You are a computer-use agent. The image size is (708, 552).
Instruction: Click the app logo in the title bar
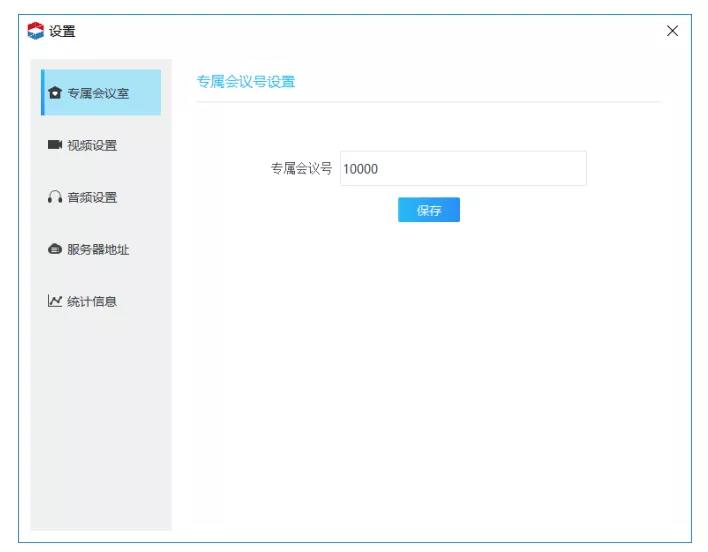pos(35,31)
